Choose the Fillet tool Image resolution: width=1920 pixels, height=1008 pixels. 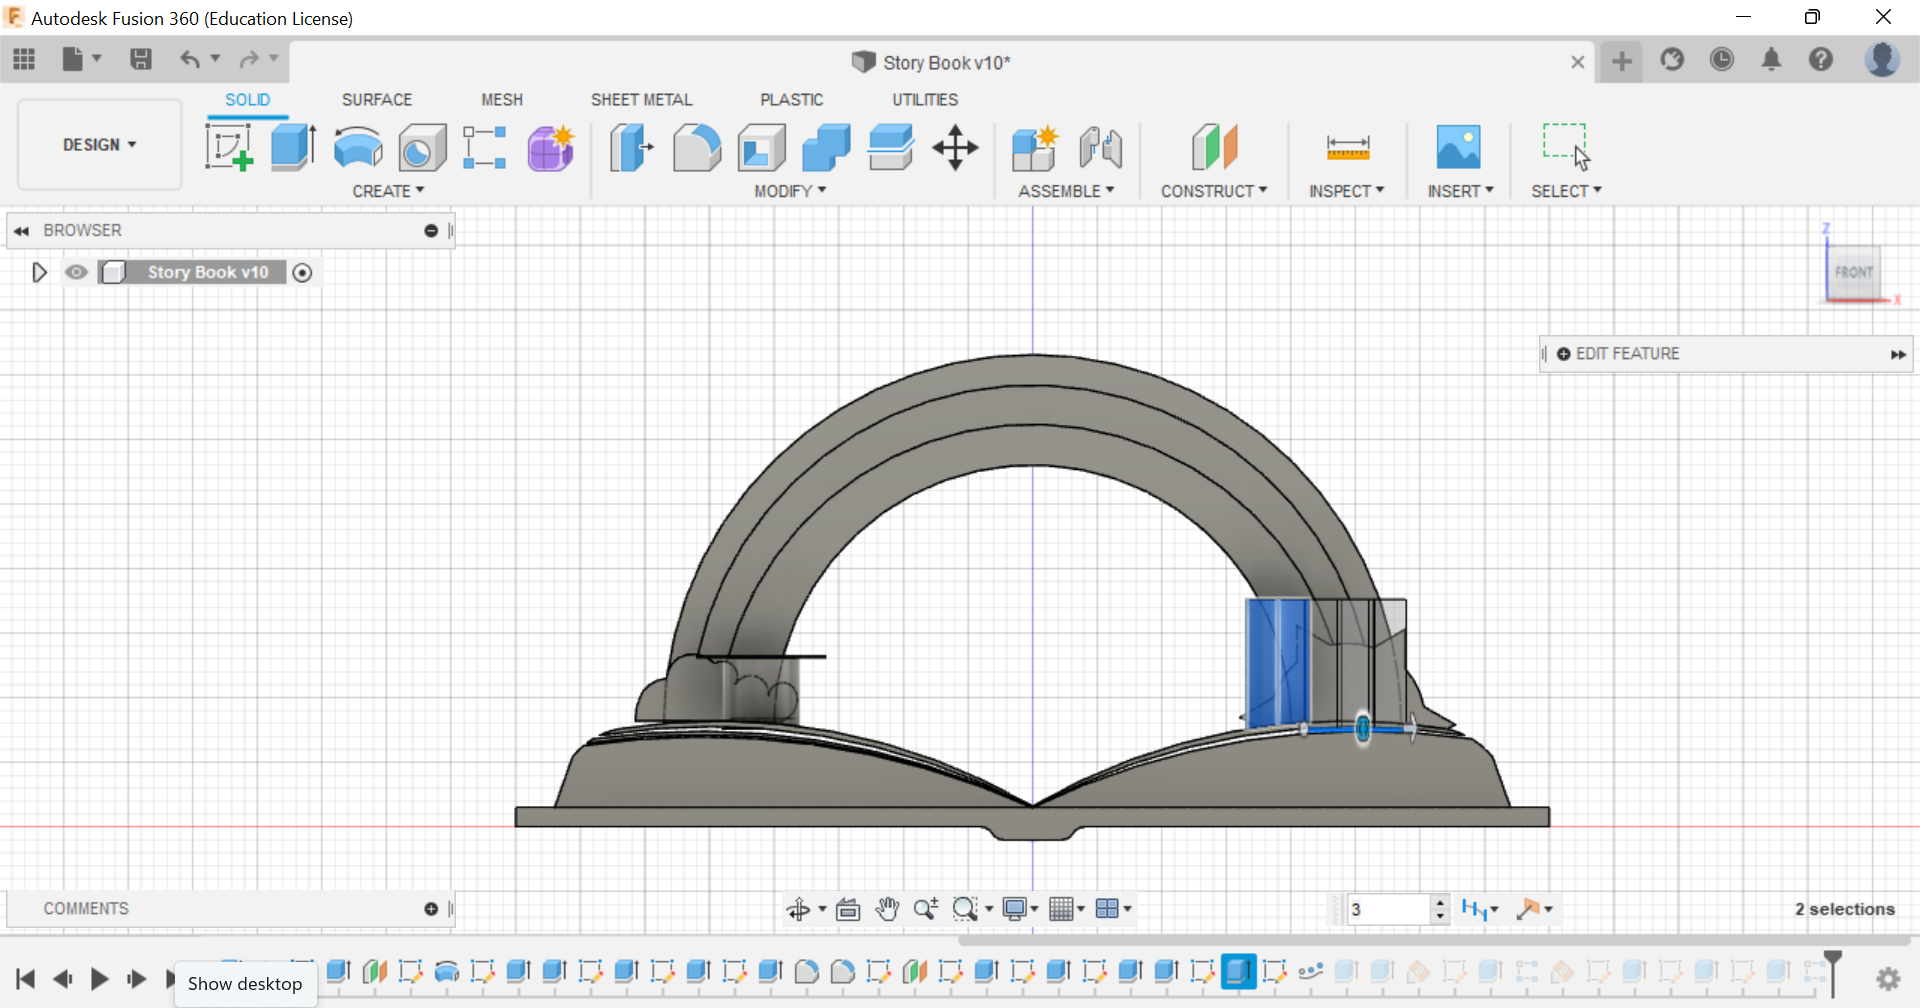[x=696, y=148]
